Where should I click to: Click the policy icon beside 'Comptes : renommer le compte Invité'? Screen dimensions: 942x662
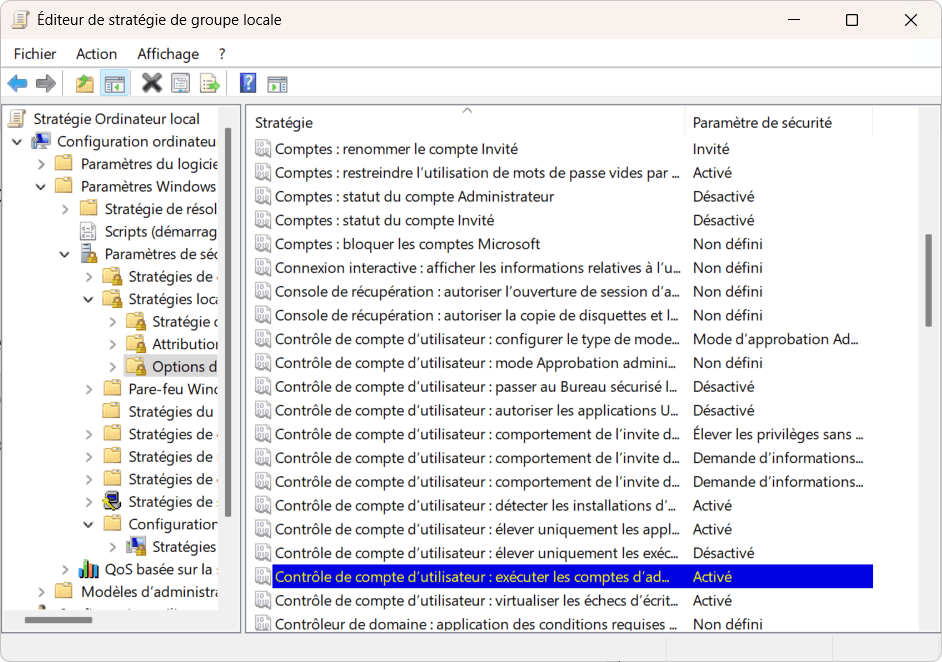click(x=263, y=148)
